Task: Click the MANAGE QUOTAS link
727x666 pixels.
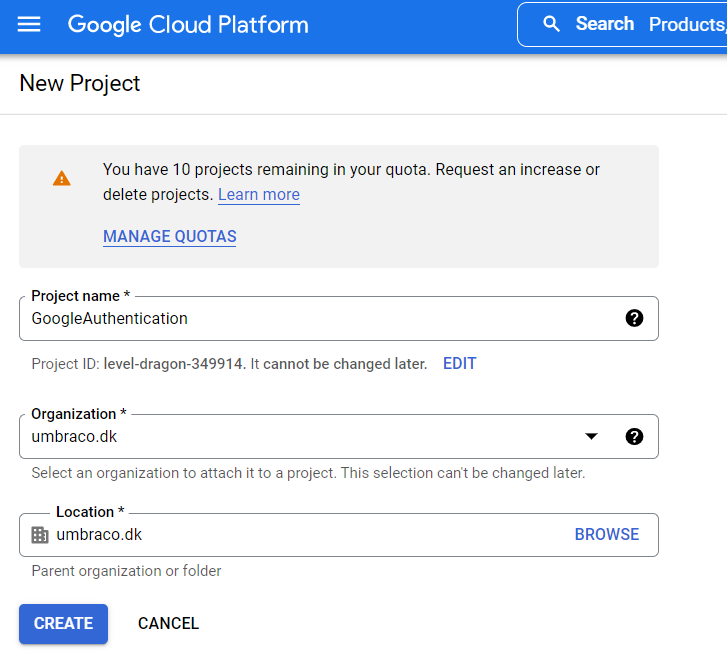Action: pyautogui.click(x=170, y=237)
